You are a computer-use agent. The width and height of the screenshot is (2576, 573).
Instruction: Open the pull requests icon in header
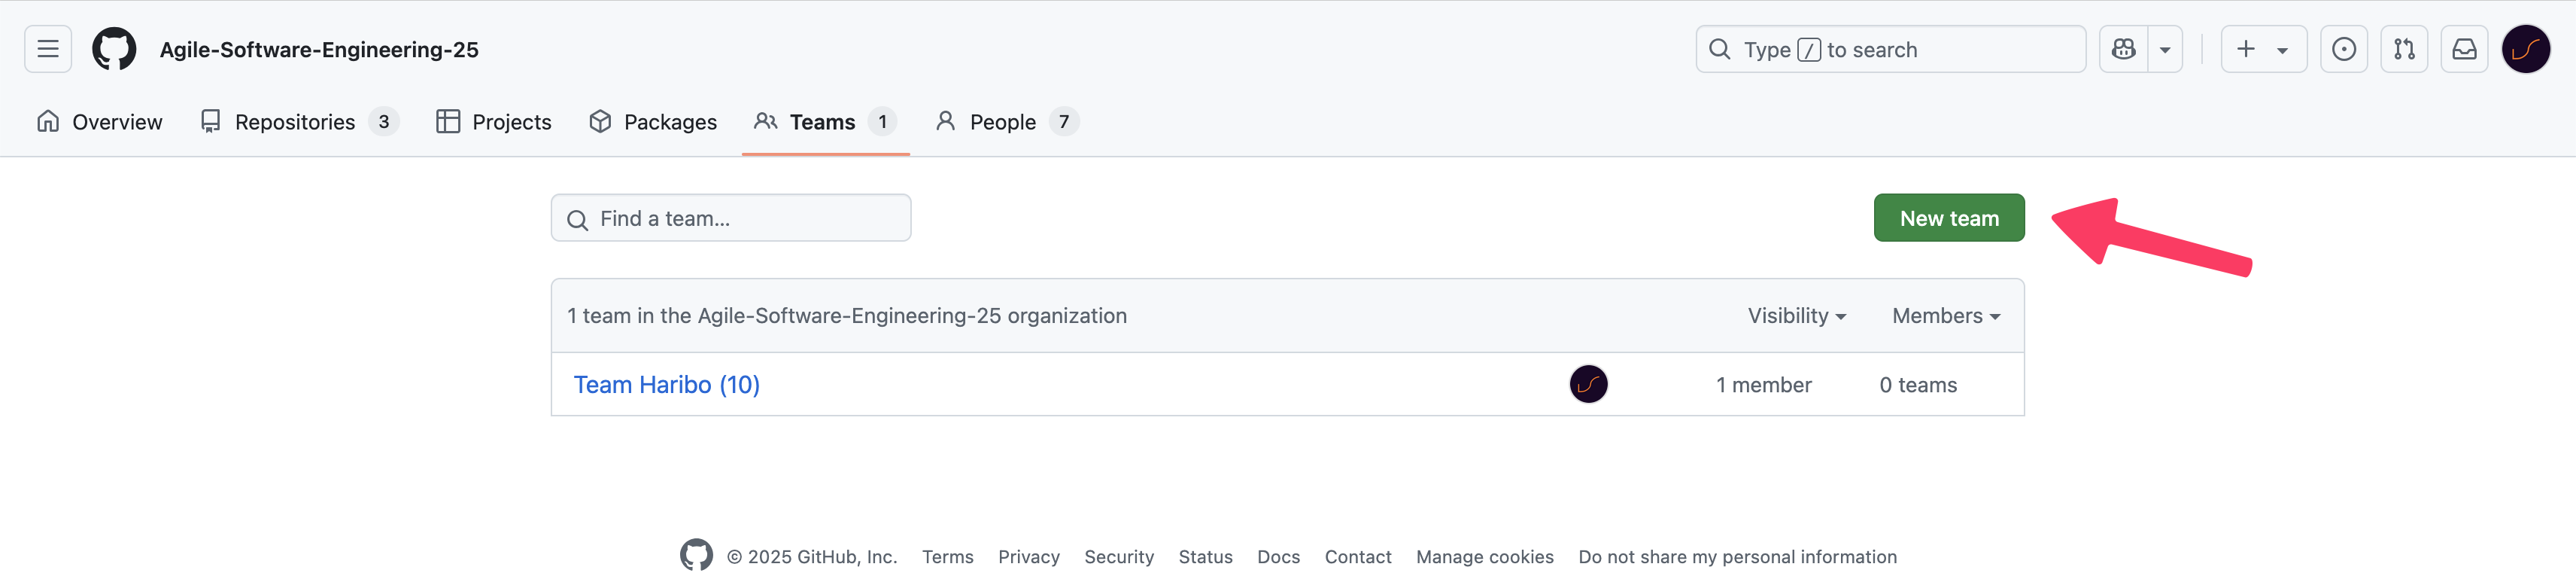coord(2404,49)
